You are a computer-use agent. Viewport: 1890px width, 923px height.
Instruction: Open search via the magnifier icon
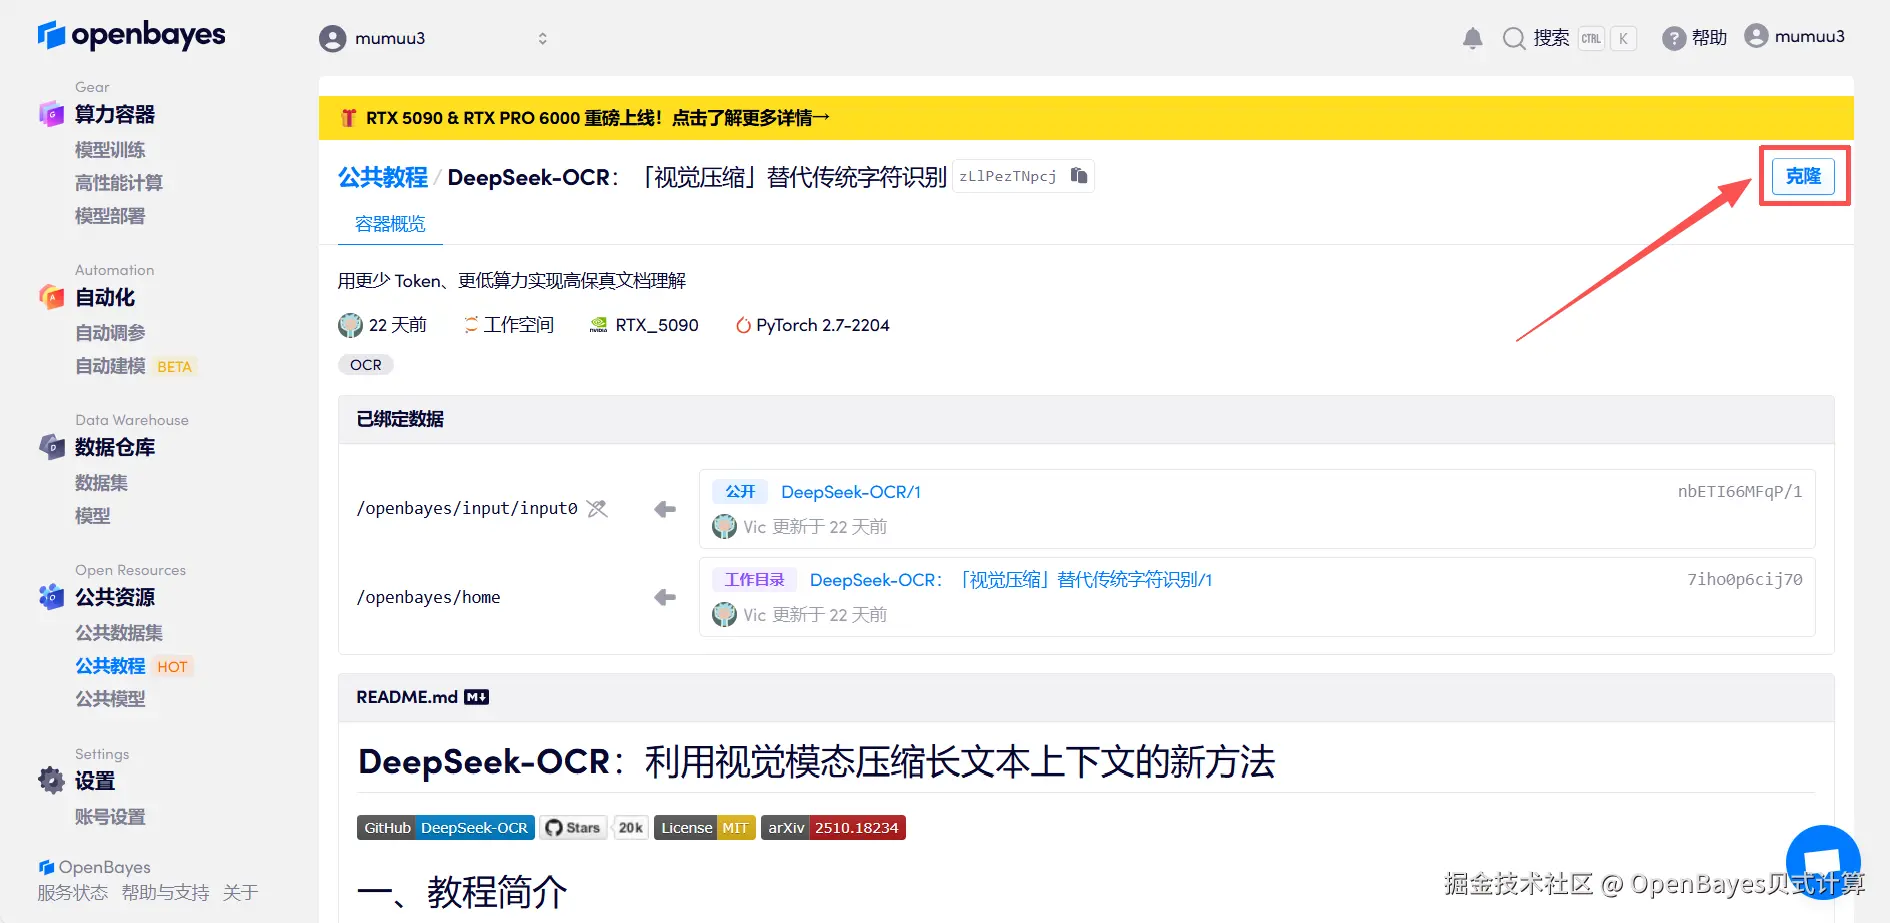point(1514,37)
